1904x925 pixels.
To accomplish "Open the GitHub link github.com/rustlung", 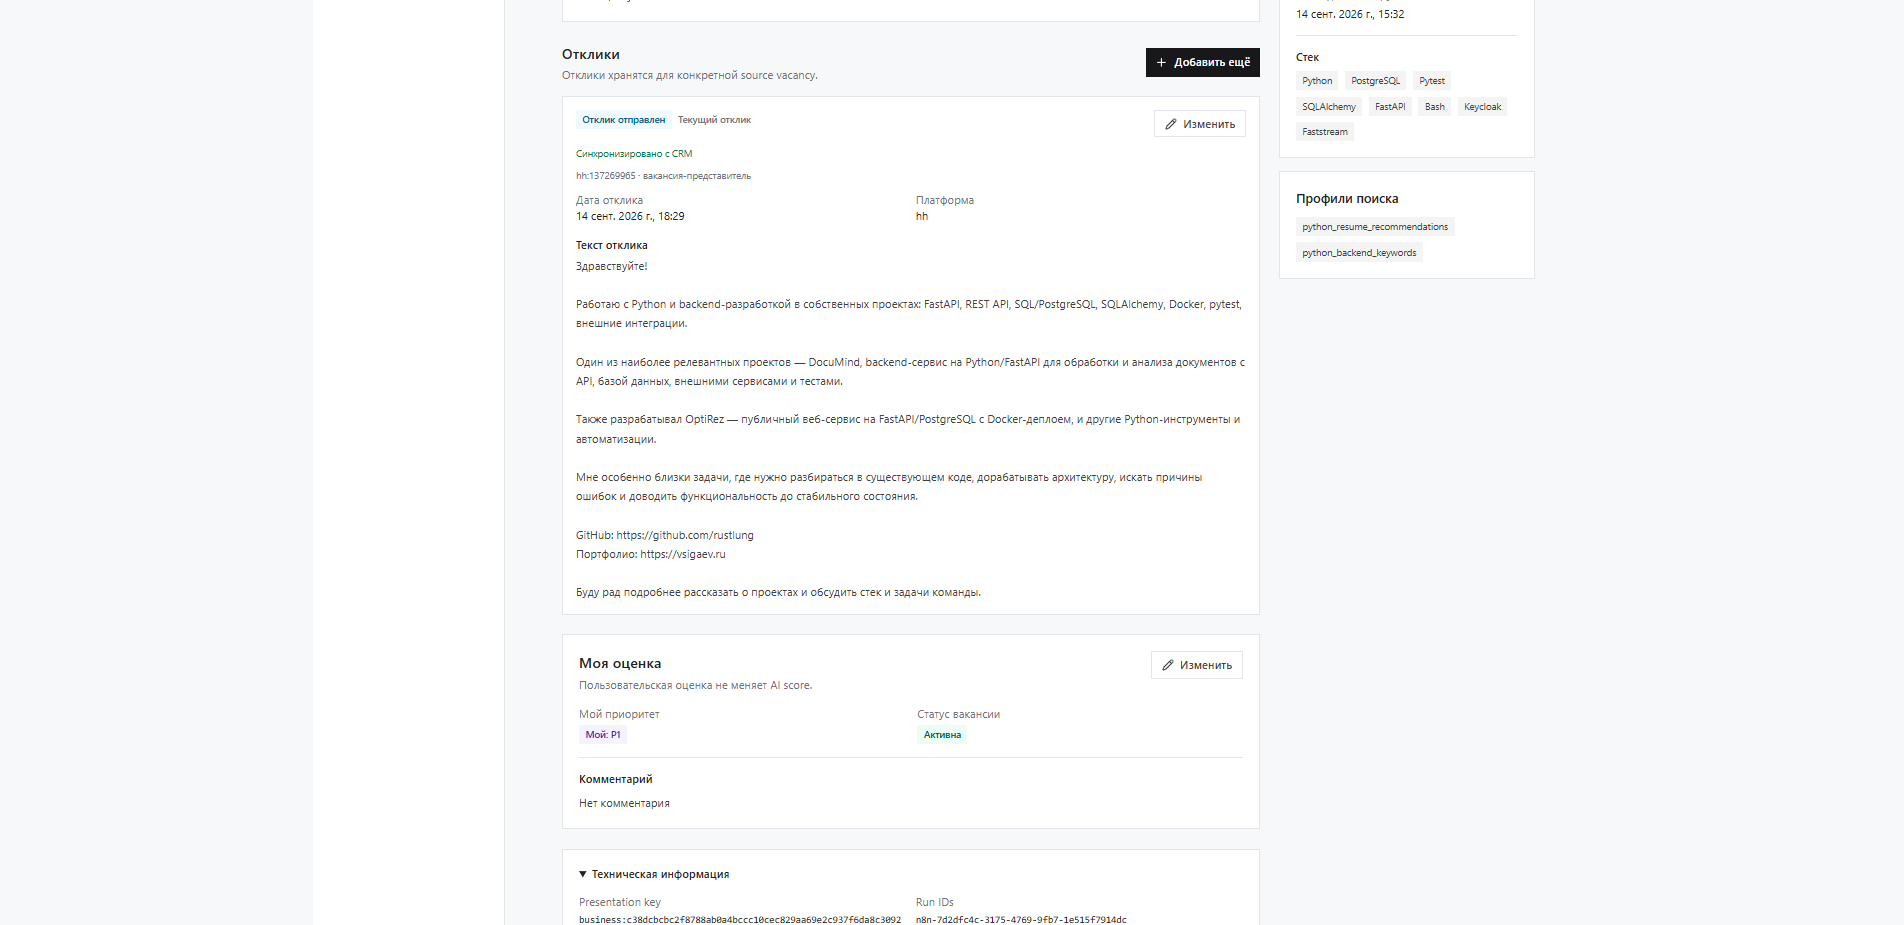I will click(x=685, y=535).
